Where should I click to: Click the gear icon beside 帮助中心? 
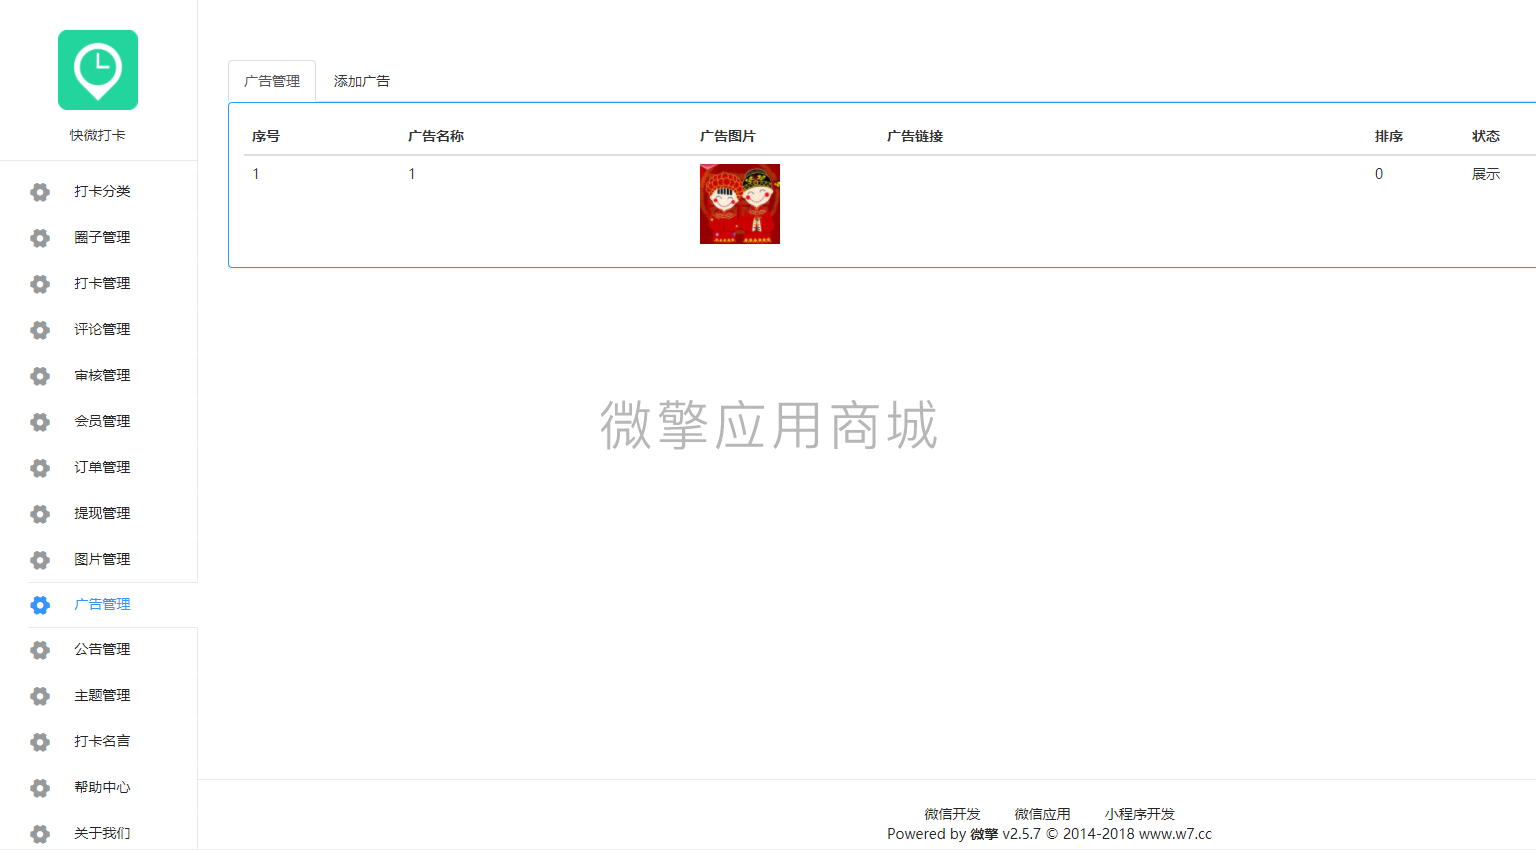[x=39, y=787]
